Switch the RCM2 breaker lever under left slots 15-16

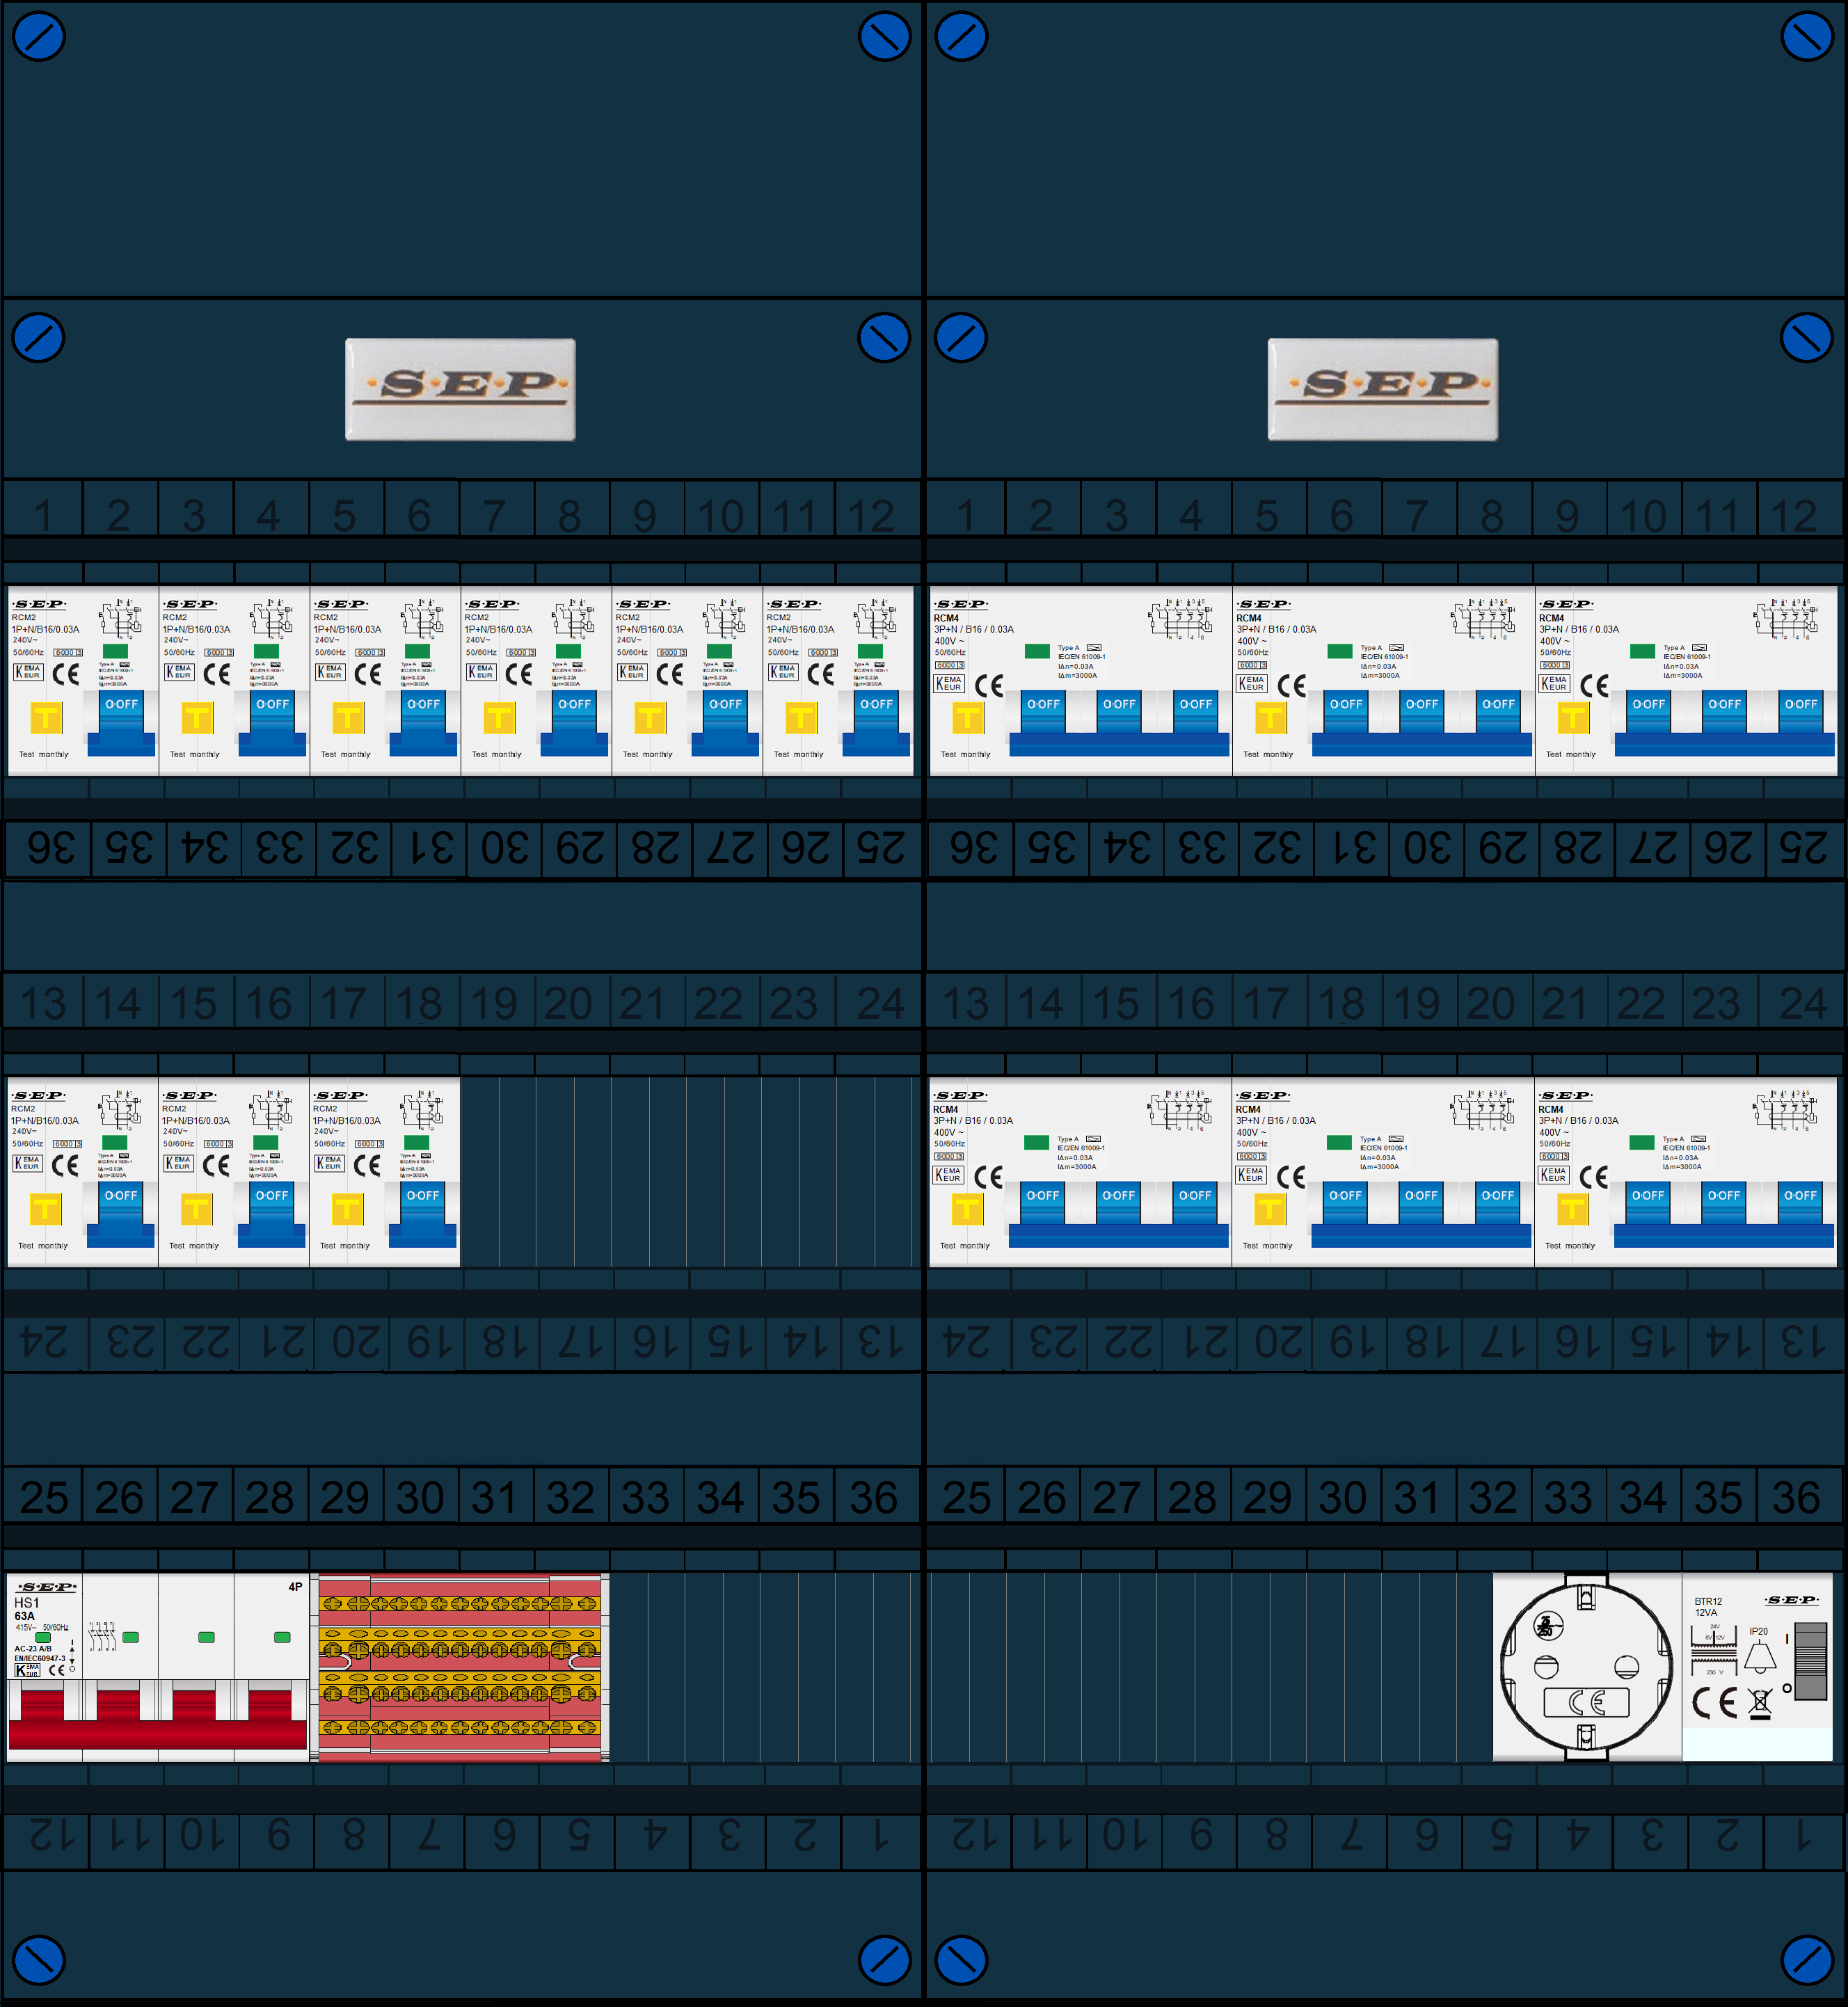(x=272, y=1215)
